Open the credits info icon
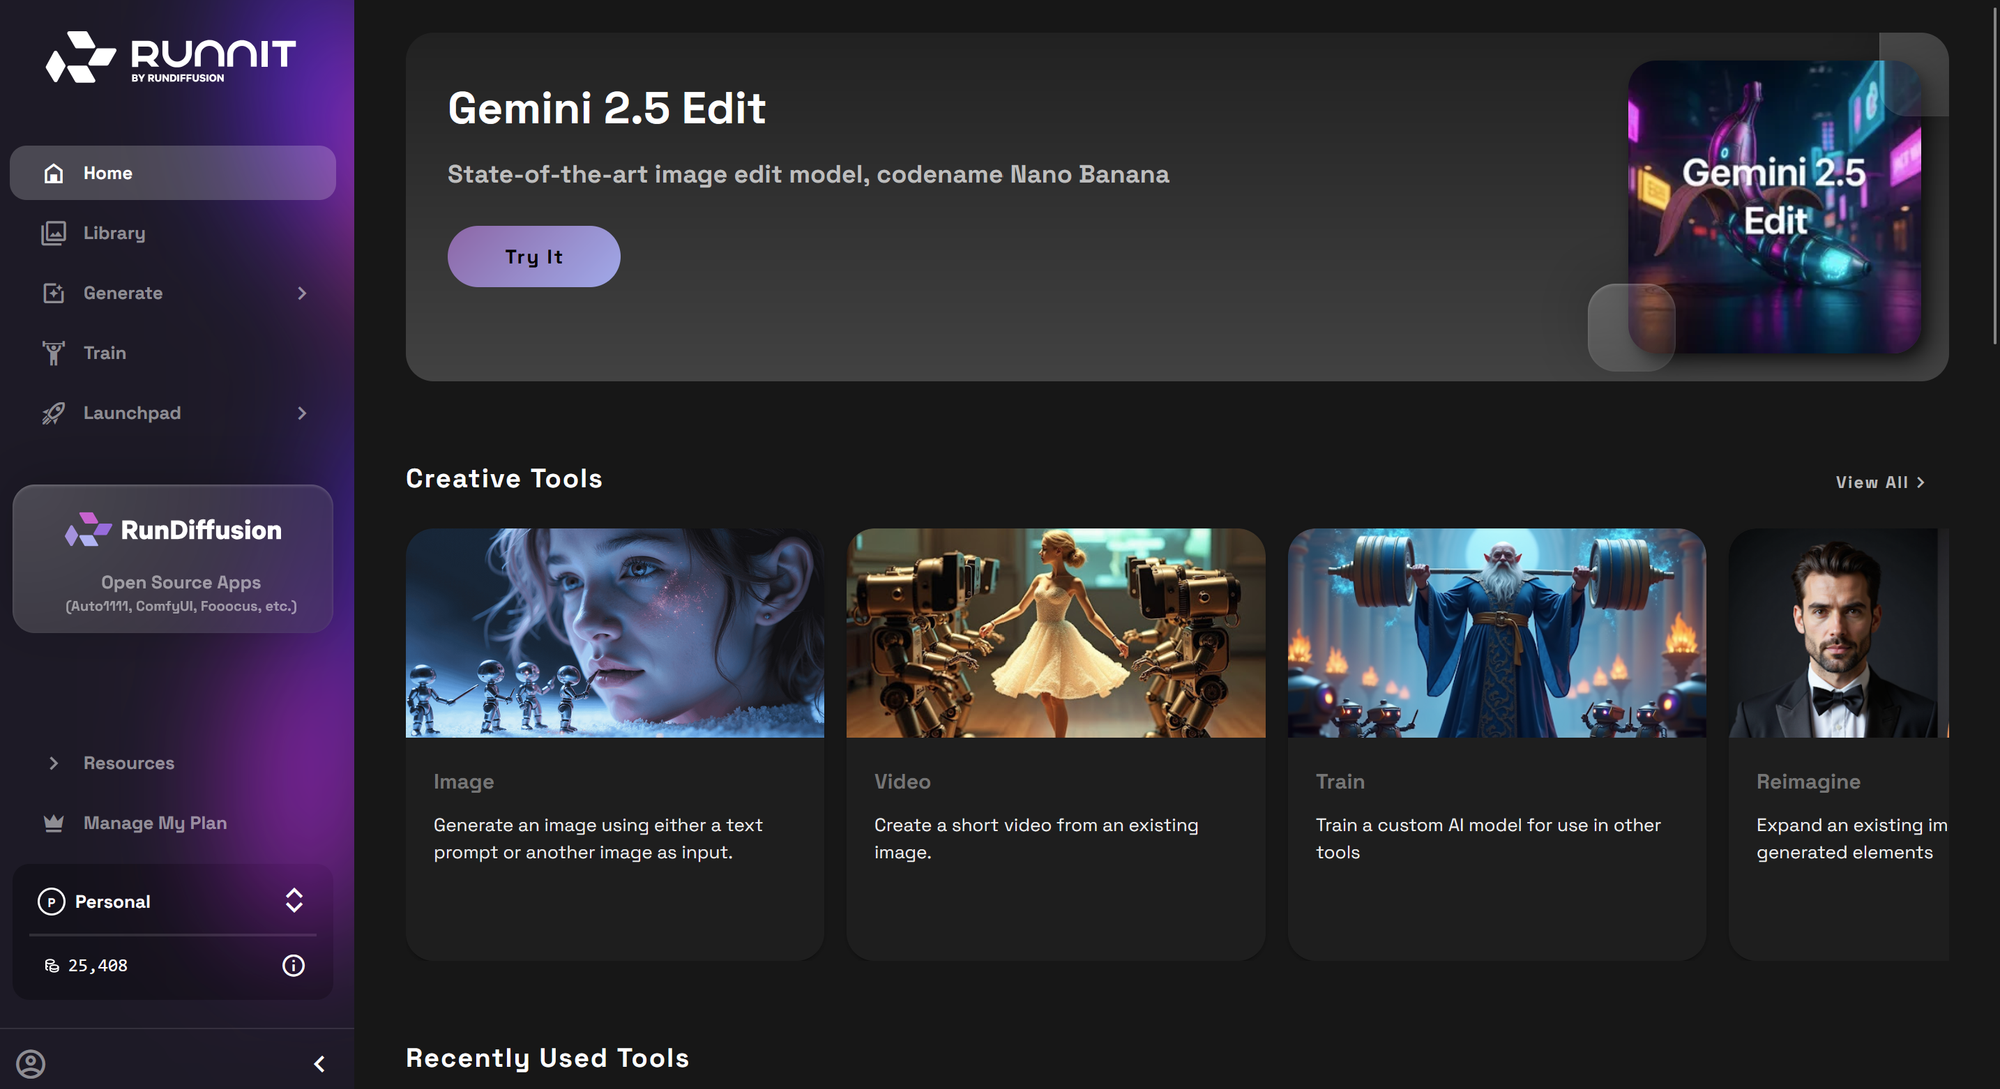 (293, 965)
